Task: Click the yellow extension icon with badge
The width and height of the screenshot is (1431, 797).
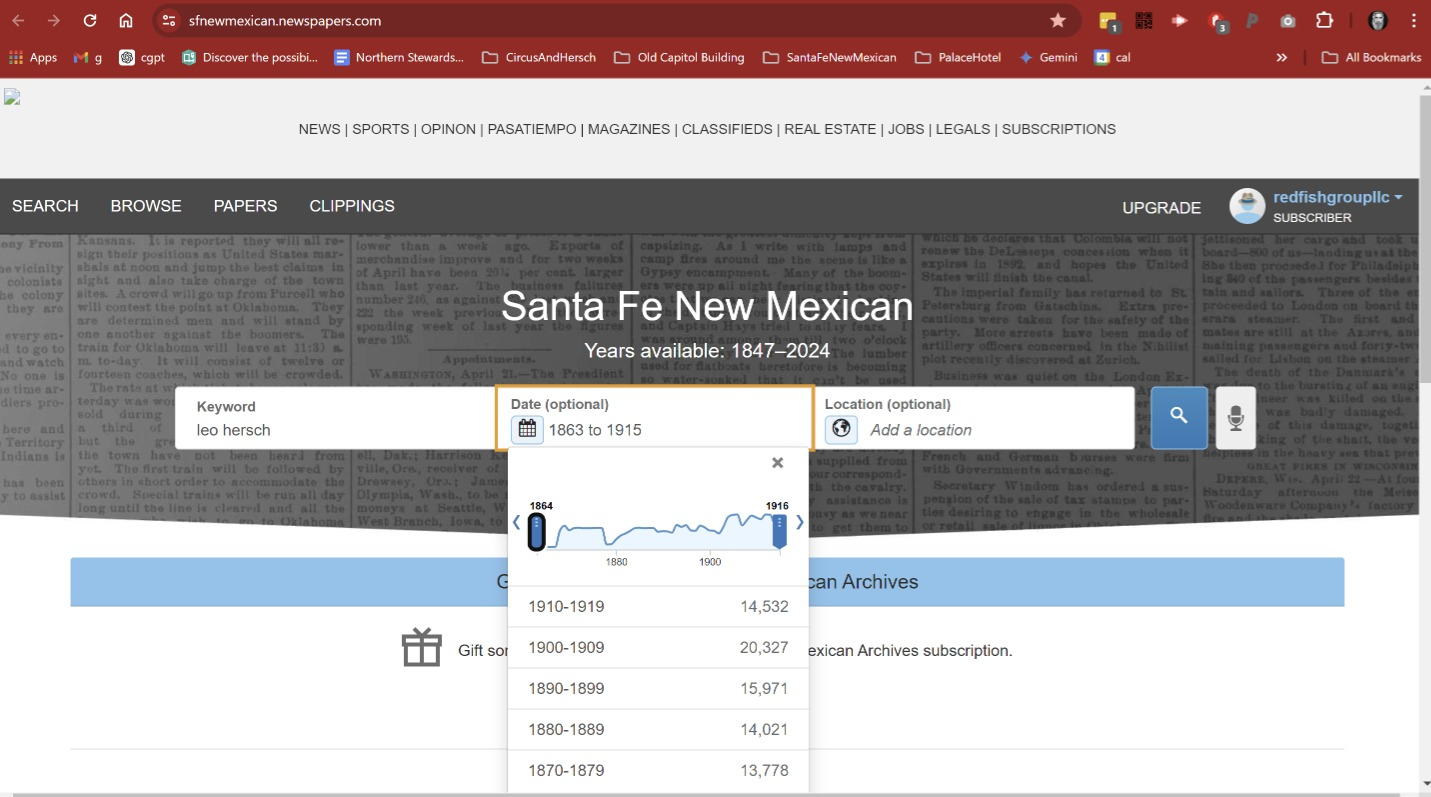Action: click(1108, 20)
